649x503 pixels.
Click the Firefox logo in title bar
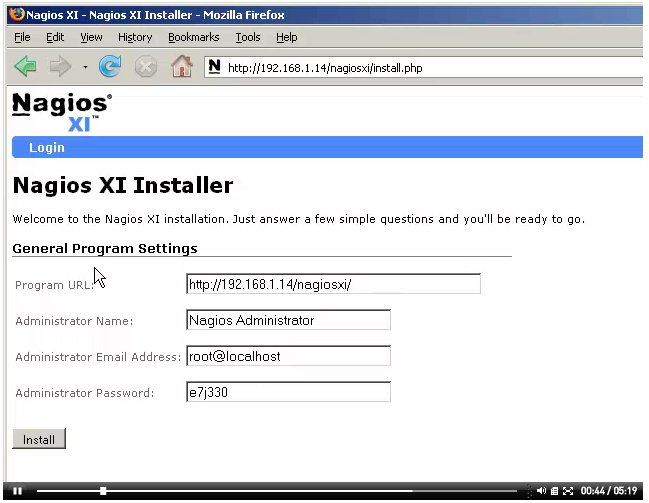pyautogui.click(x=17, y=14)
